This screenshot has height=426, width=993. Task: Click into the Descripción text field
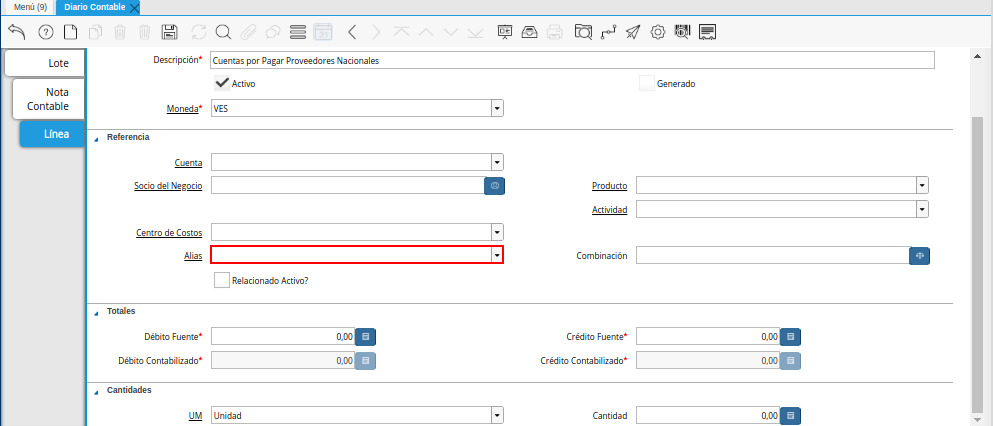572,60
